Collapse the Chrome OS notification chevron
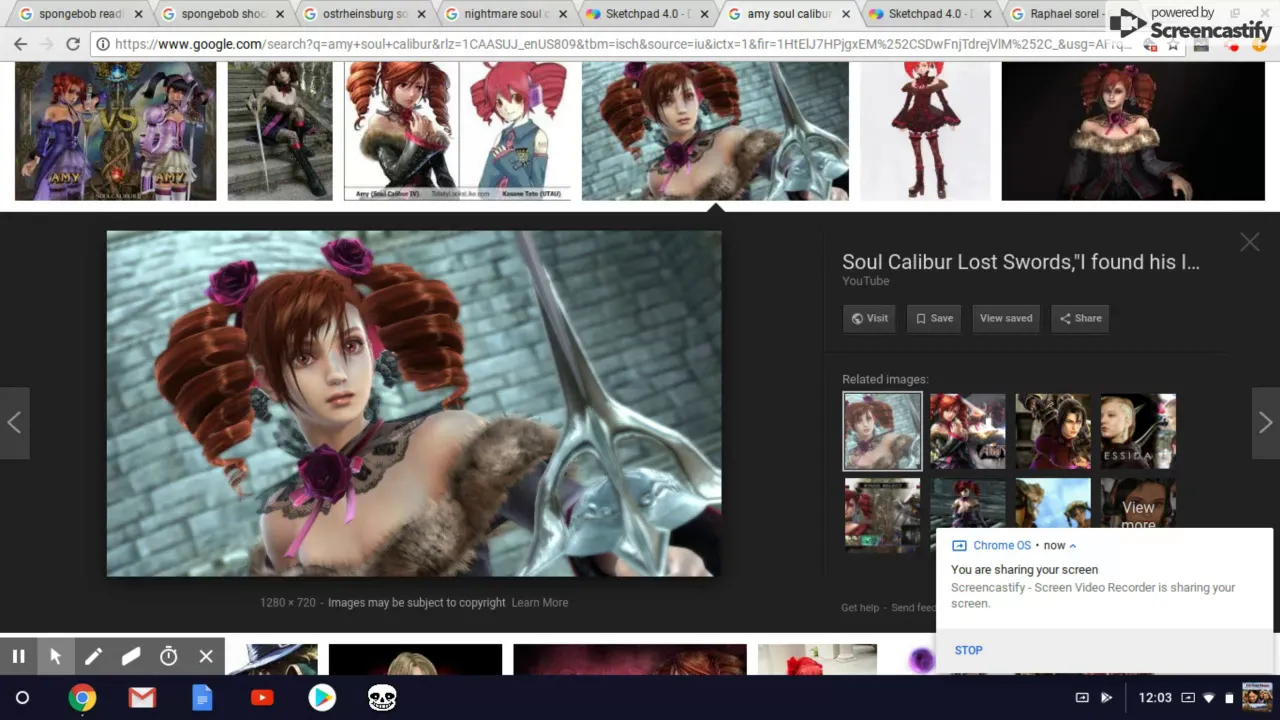The image size is (1280, 720). point(1073,546)
